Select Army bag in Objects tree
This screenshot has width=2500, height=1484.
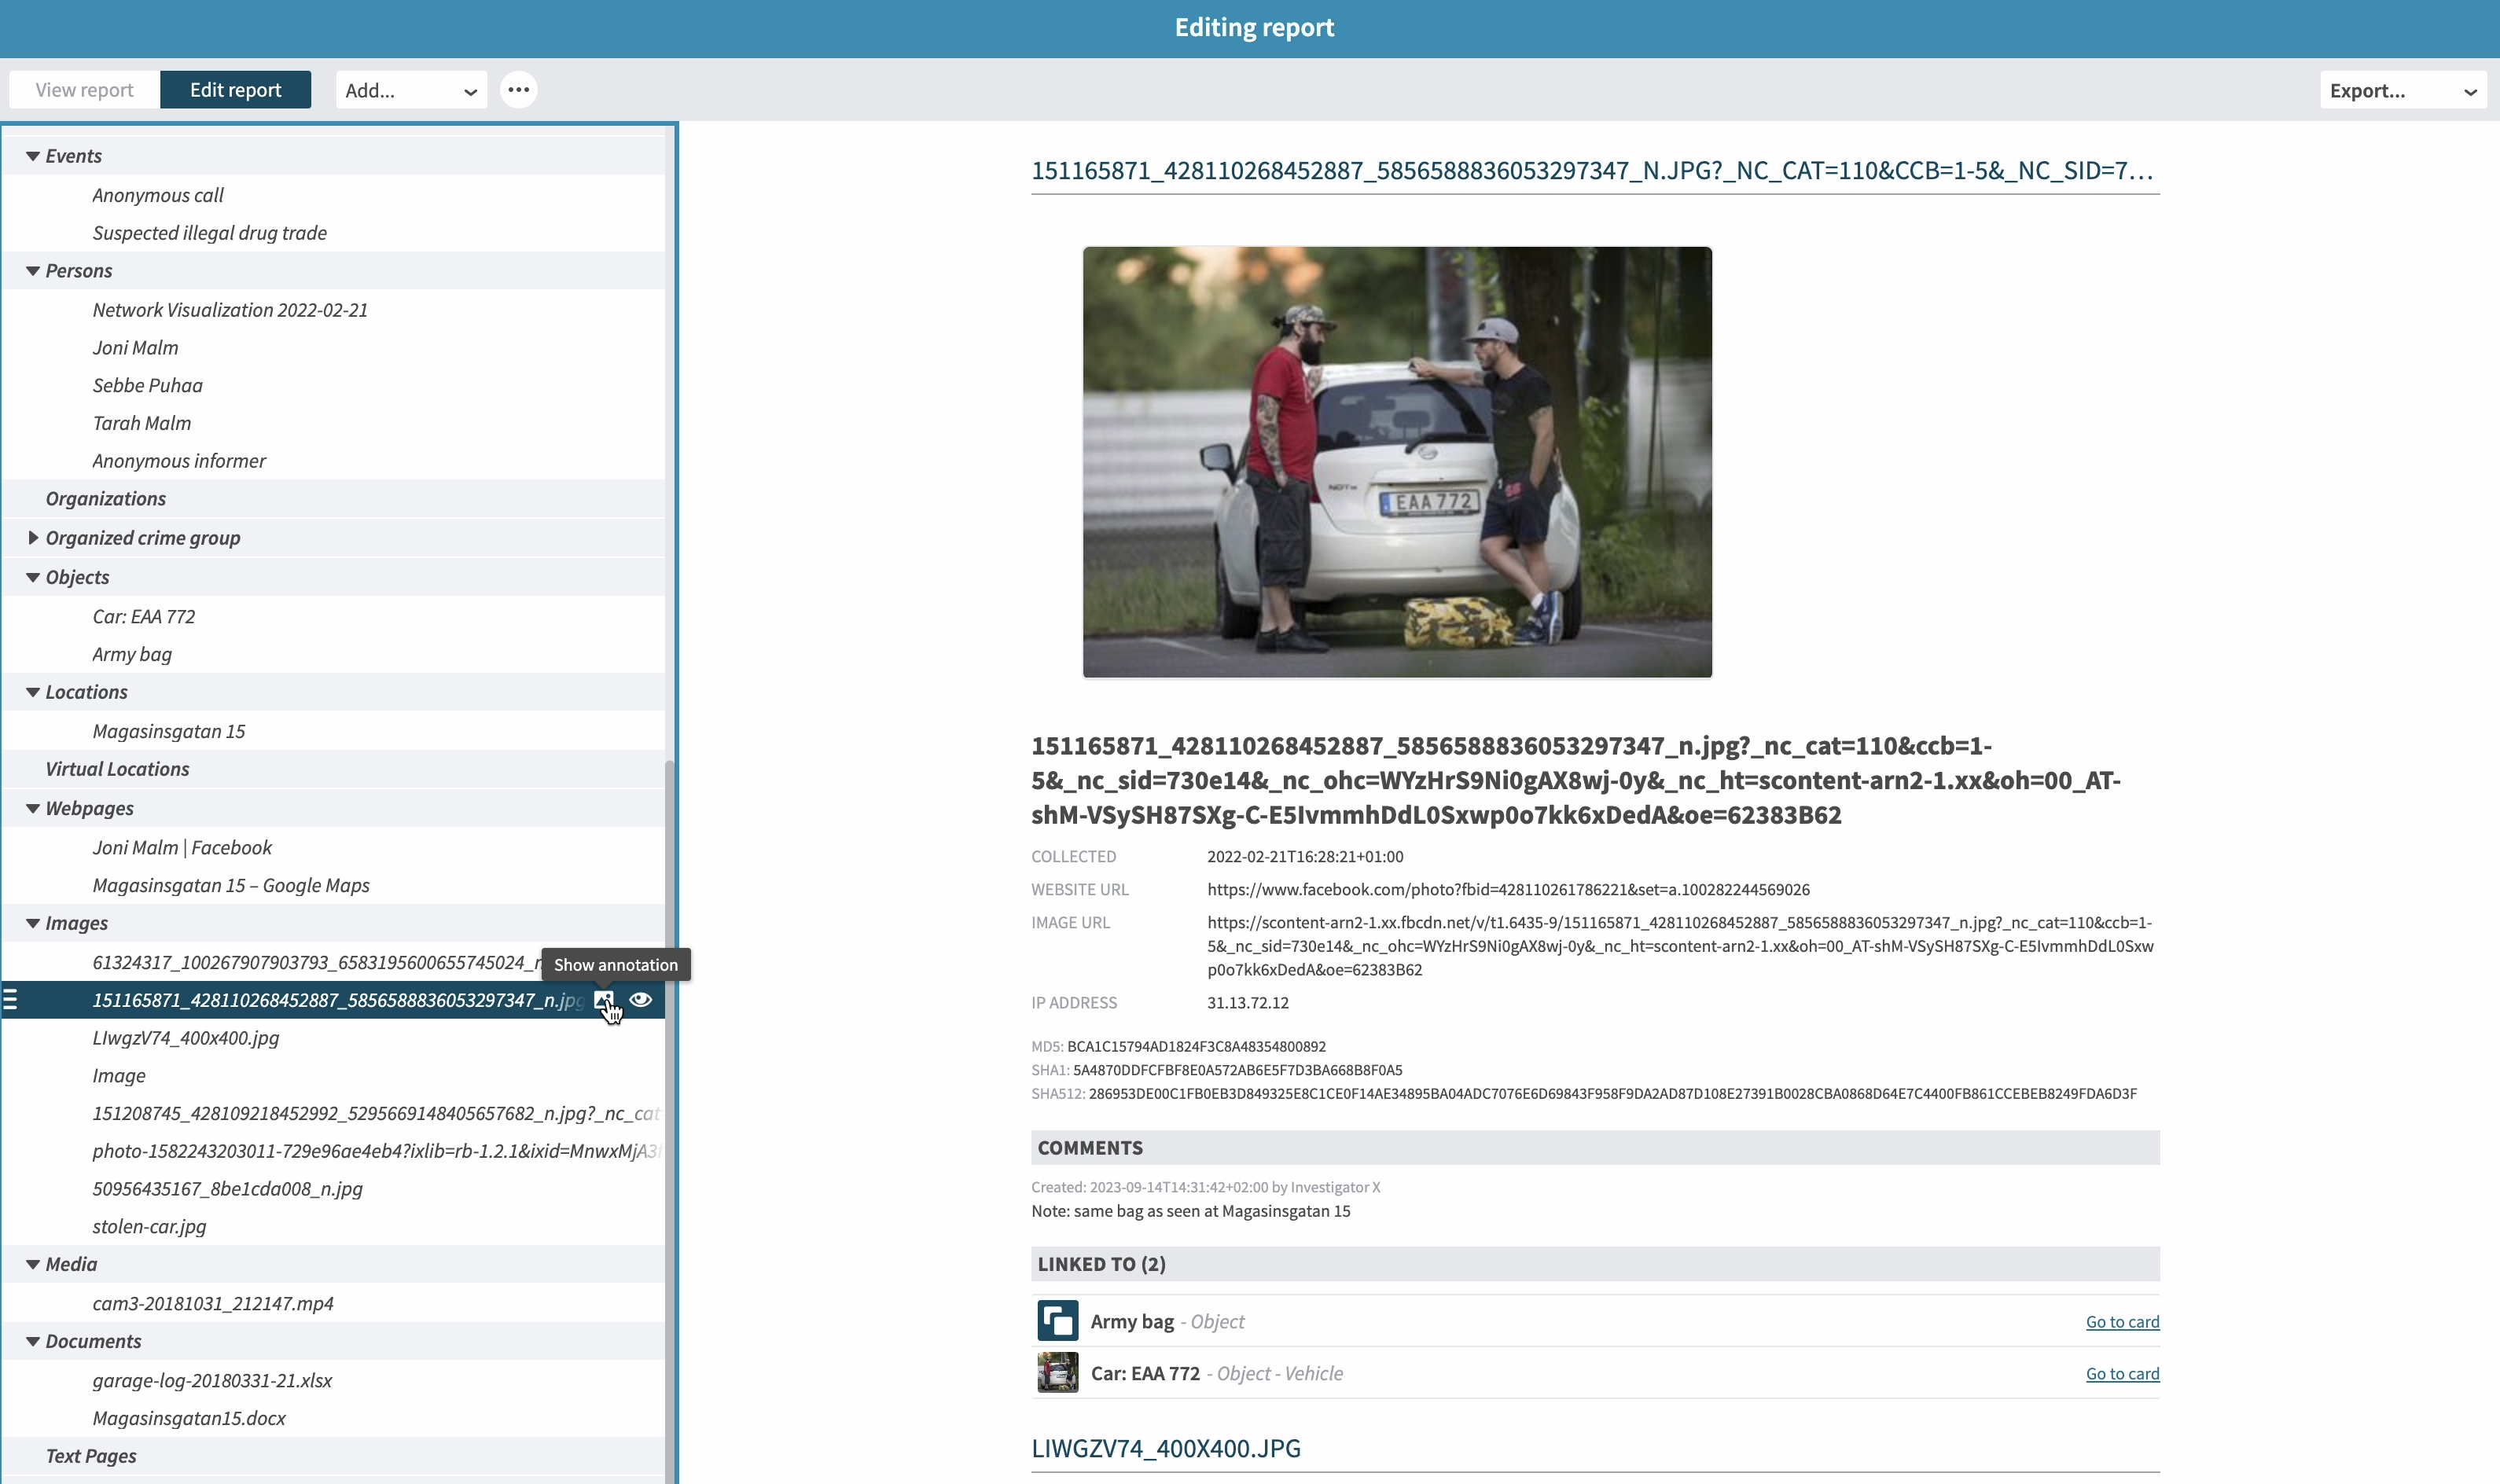(x=132, y=655)
